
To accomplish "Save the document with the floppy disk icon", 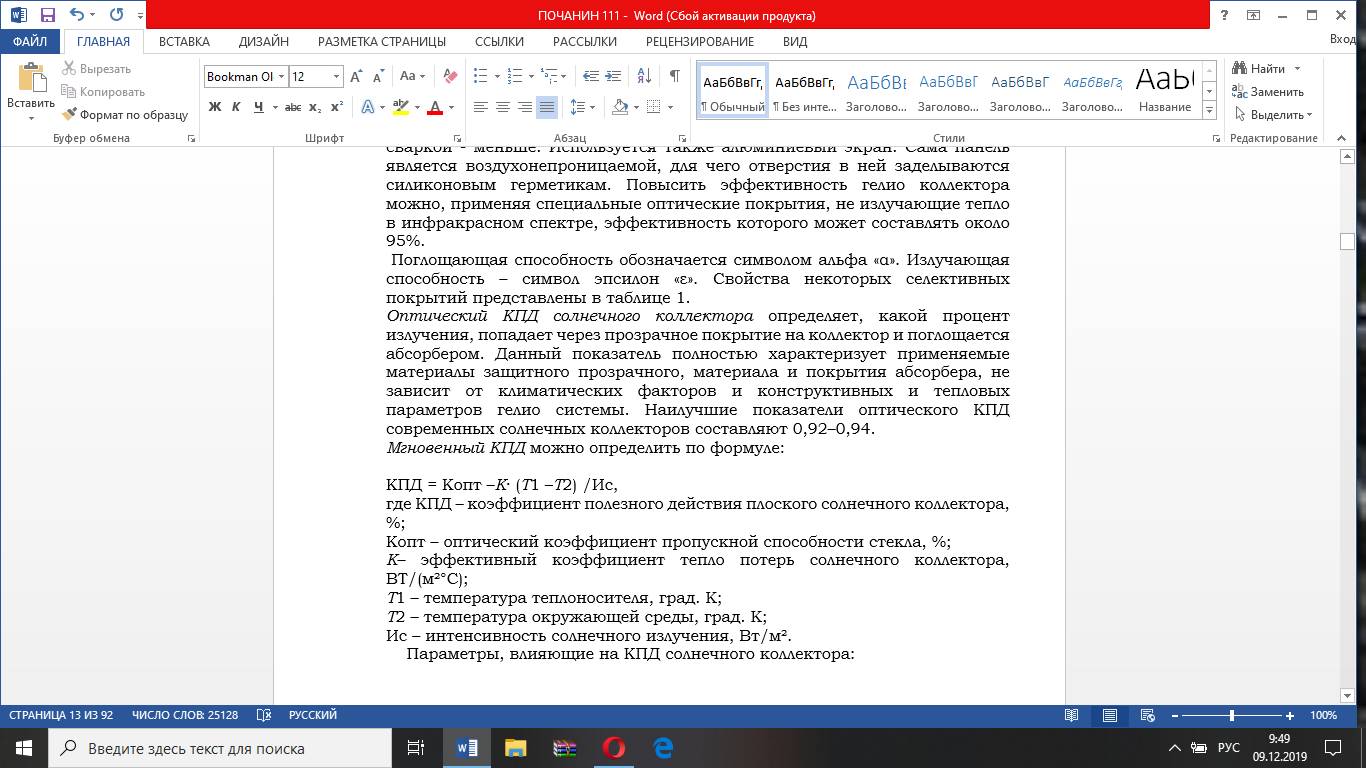I will coord(47,15).
